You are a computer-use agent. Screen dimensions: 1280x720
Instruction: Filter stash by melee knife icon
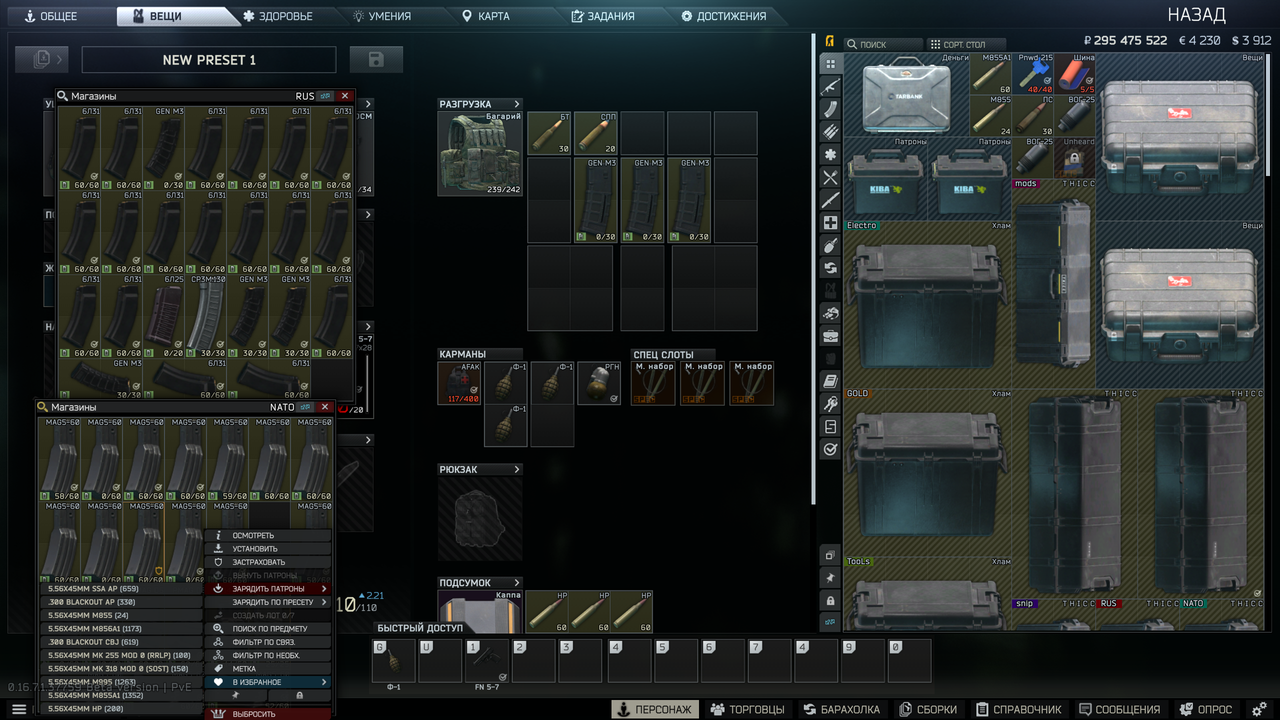click(830, 200)
